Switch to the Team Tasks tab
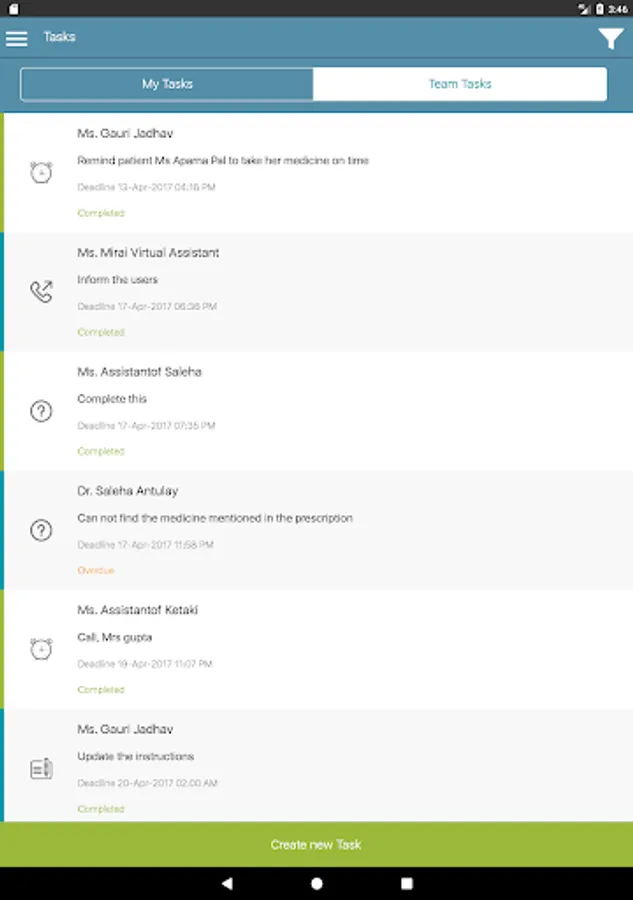Screen dimensions: 633x900 460,84
